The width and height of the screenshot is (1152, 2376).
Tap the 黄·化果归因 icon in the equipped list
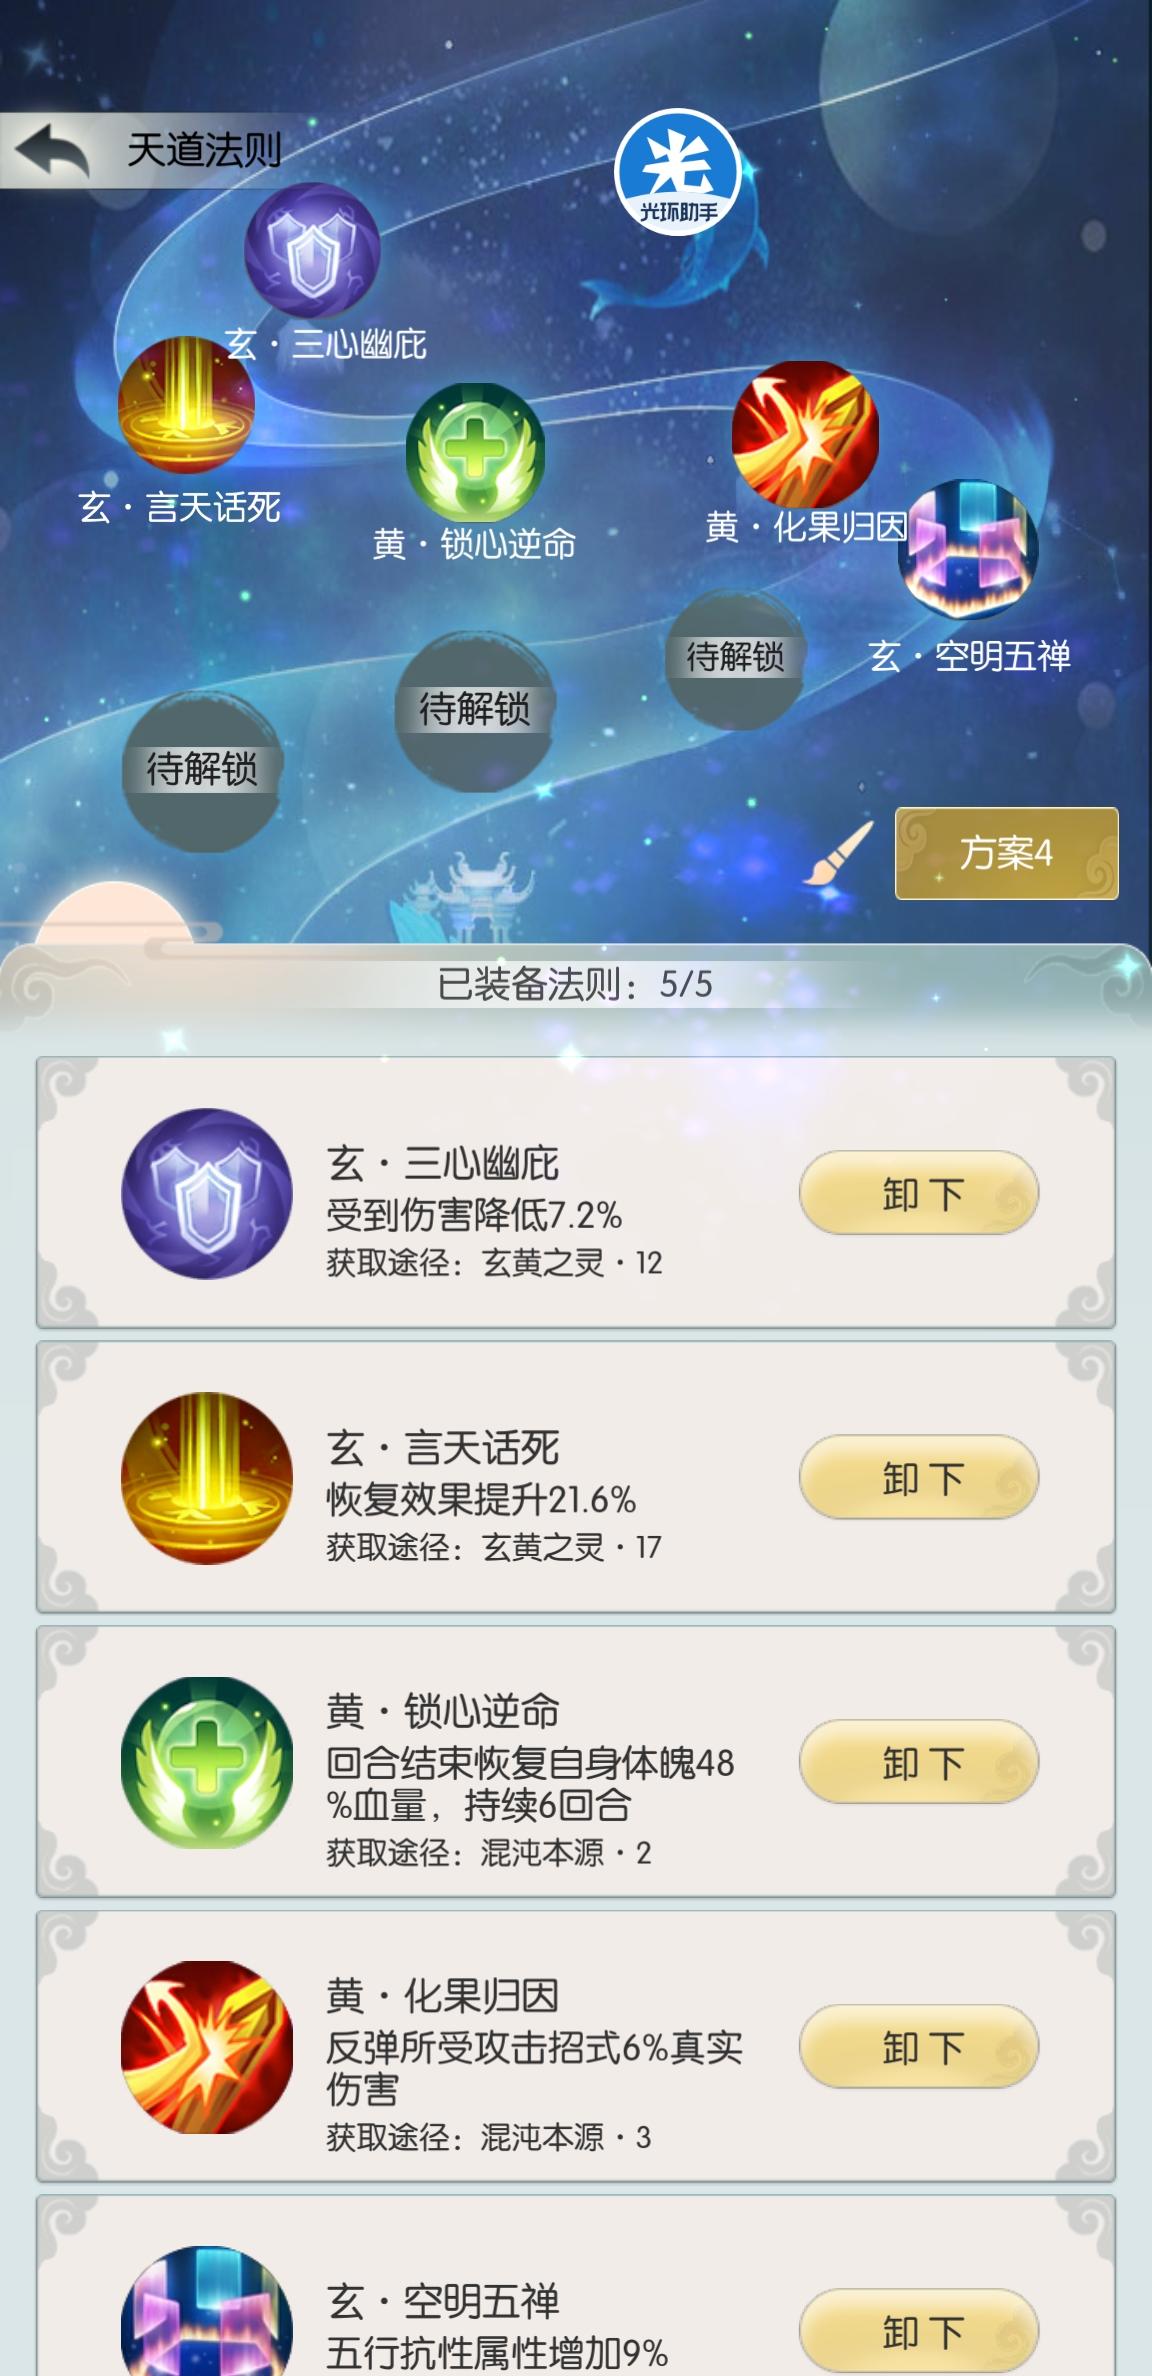[x=207, y=2047]
